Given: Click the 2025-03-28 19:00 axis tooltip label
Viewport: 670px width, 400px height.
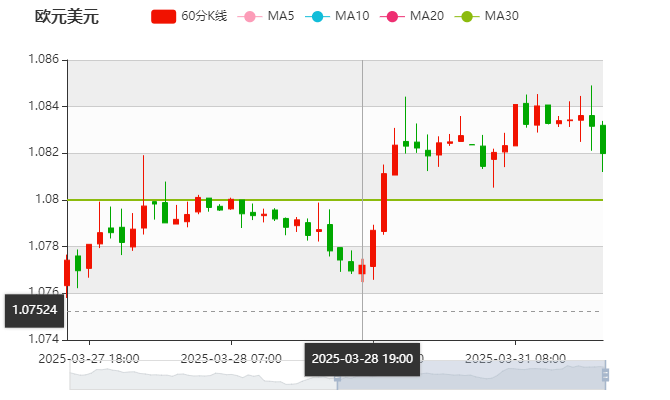Looking at the screenshot, I should [360, 358].
